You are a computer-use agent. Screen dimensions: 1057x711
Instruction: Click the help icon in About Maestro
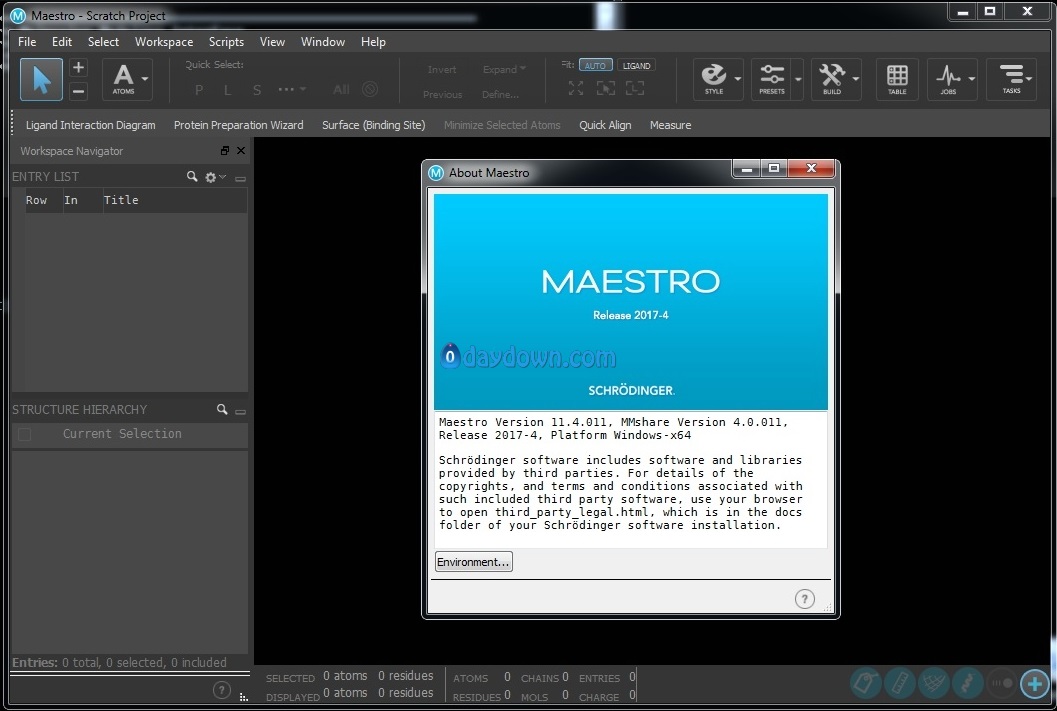[x=804, y=598]
